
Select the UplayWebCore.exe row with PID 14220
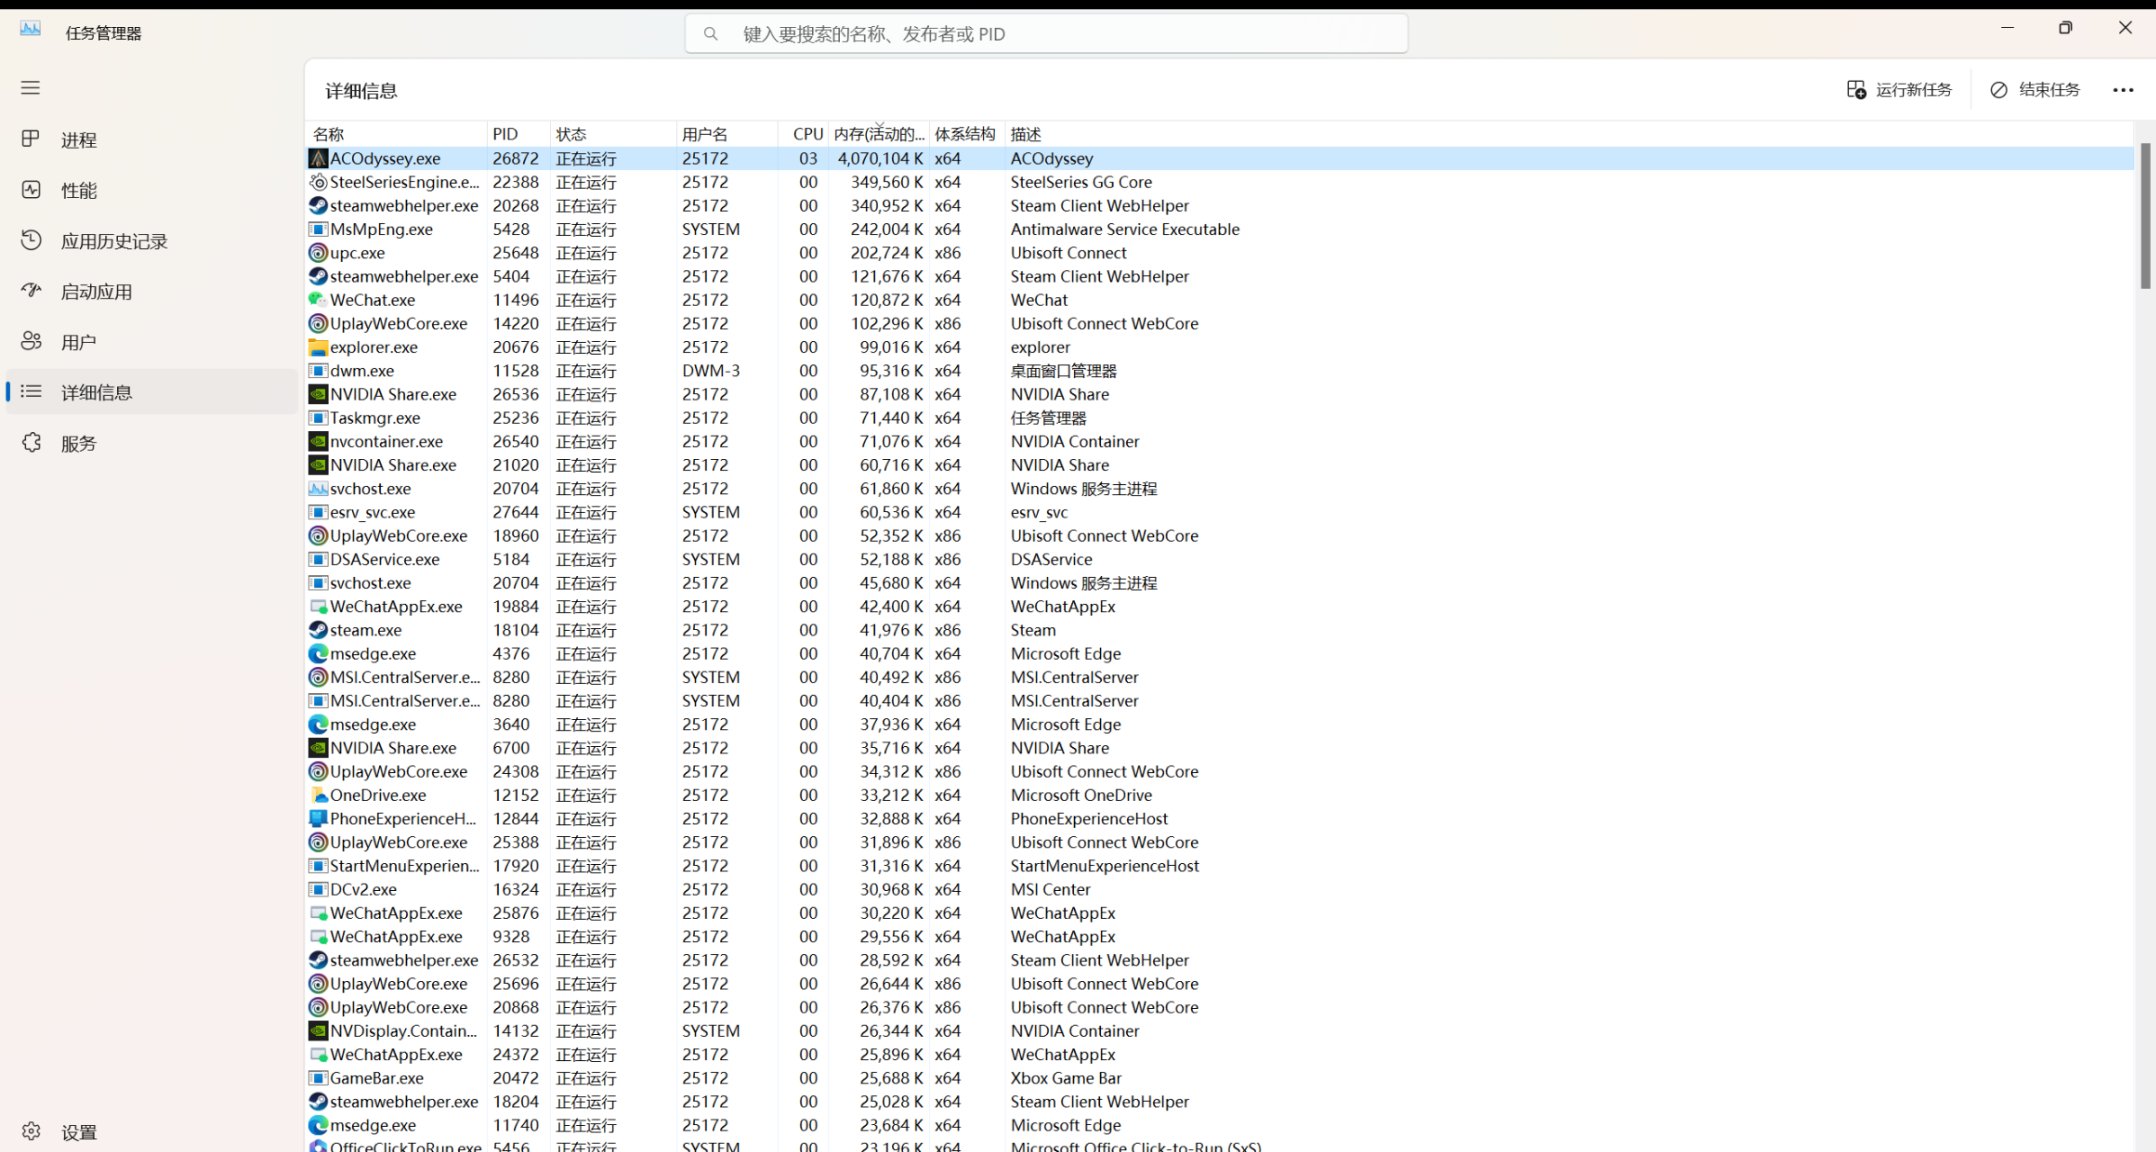point(1219,324)
